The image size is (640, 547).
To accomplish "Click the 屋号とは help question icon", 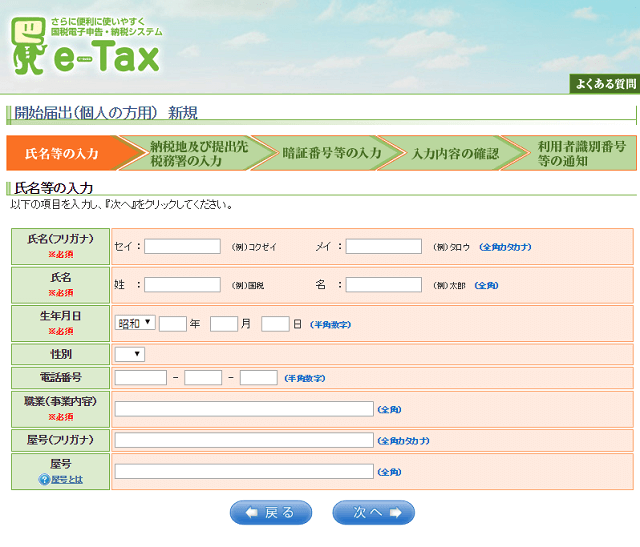I will [44, 480].
